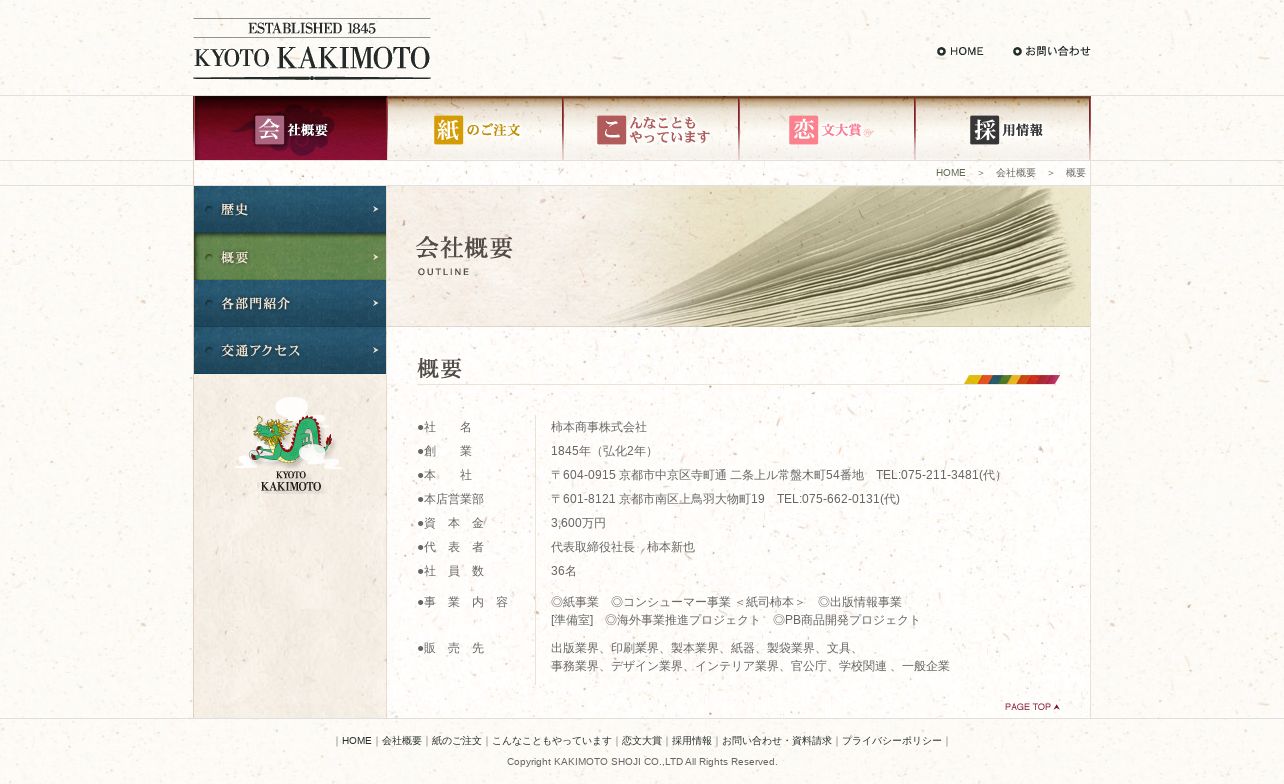Open the こんなこともやっています navigation tab

click(651, 129)
